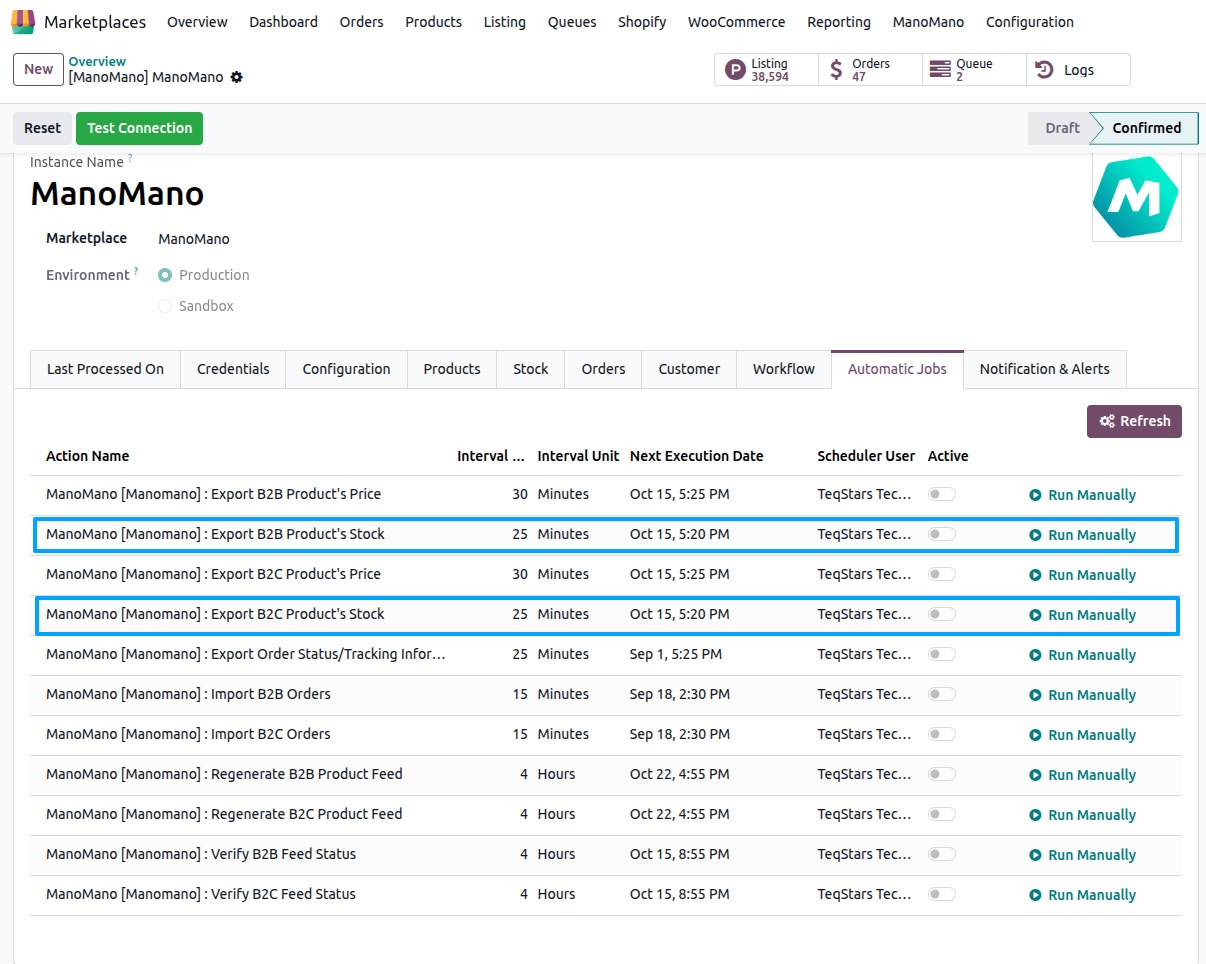The height and width of the screenshot is (964, 1206).
Task: Open the Orders menu in top bar
Action: point(361,22)
